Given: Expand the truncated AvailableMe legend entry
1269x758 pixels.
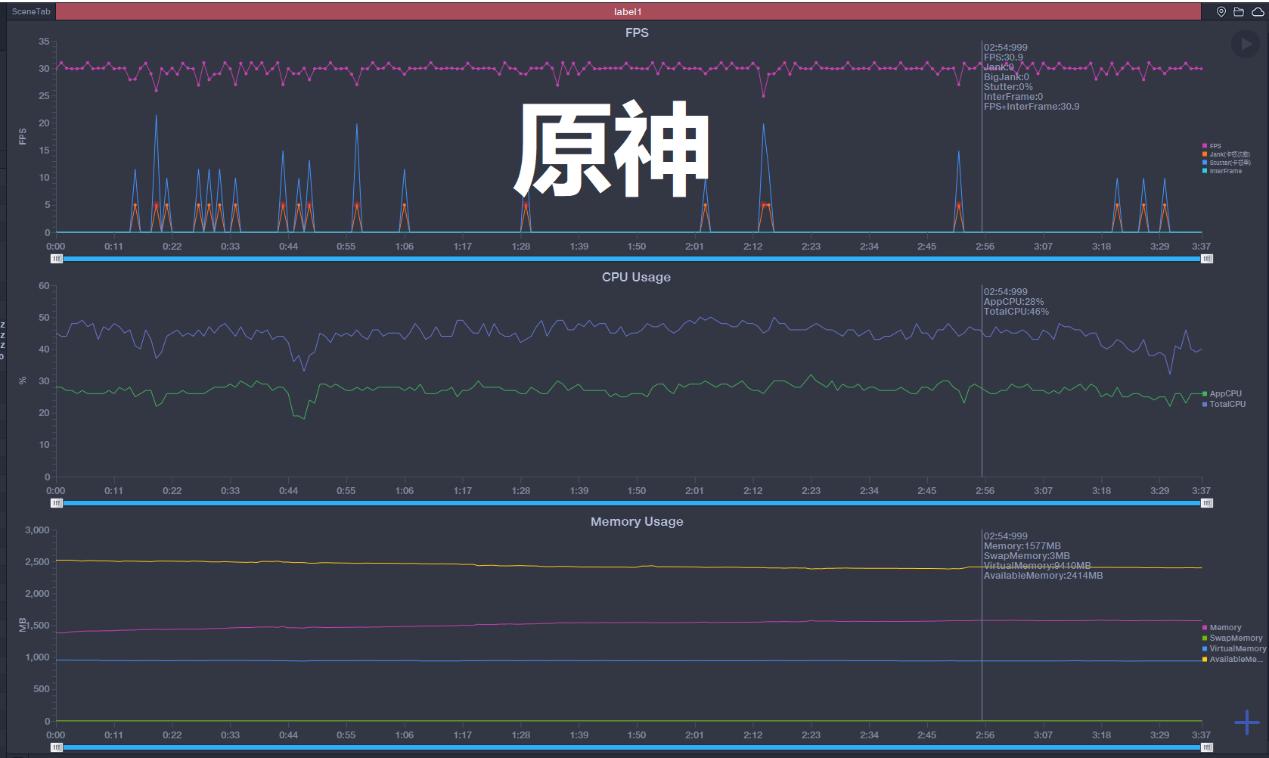Looking at the screenshot, I should [x=1232, y=658].
